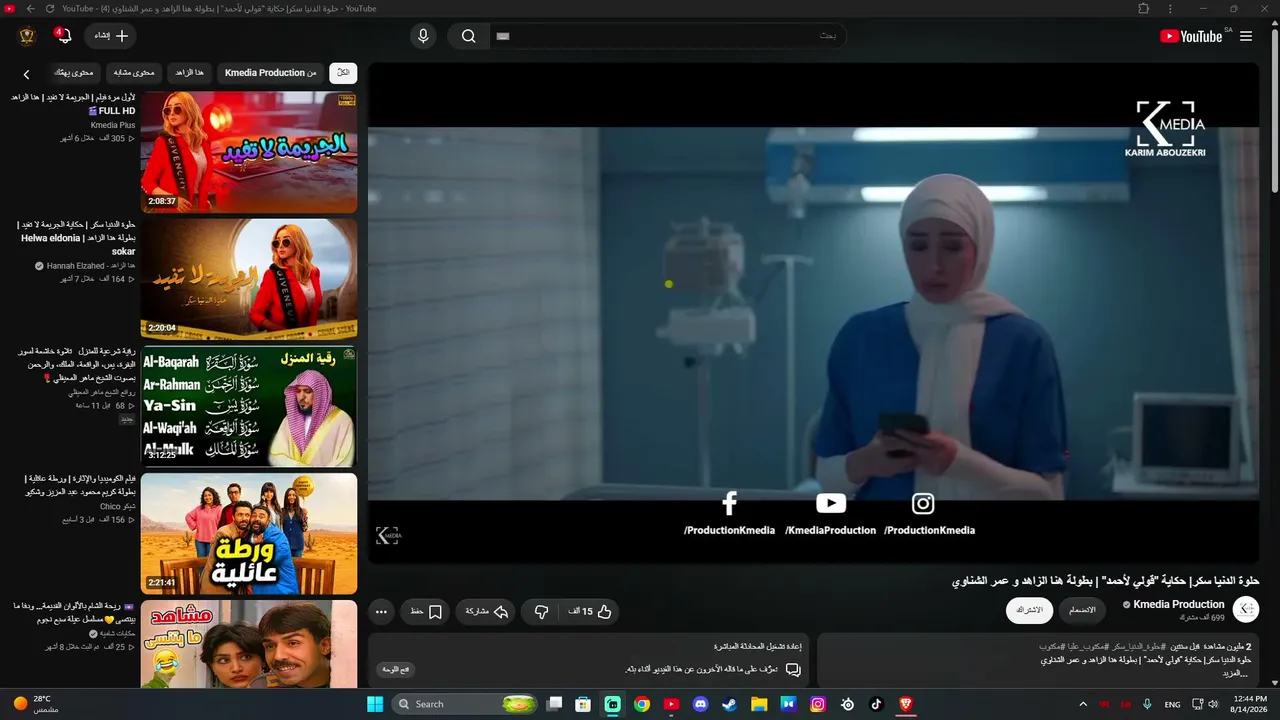Subscribe with the 'الاشتراك' button
Image resolution: width=1280 pixels, height=720 pixels.
coord(1029,610)
